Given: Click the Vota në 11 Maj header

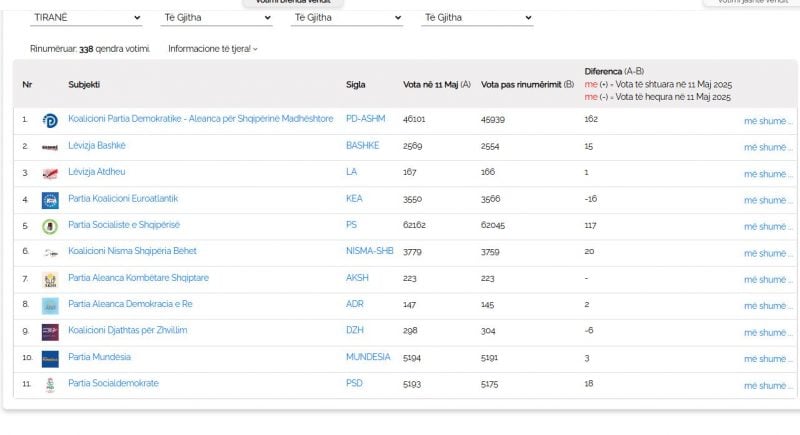Looking at the screenshot, I should 437,85.
